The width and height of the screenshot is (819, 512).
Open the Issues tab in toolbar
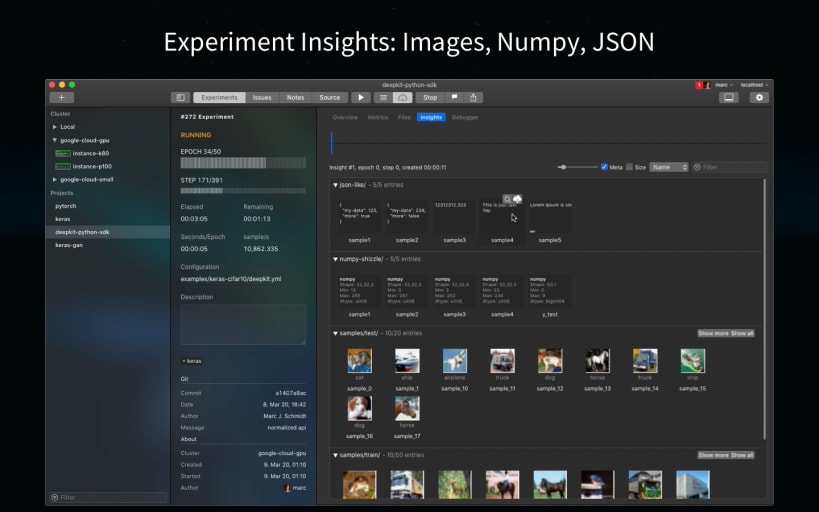[x=262, y=98]
